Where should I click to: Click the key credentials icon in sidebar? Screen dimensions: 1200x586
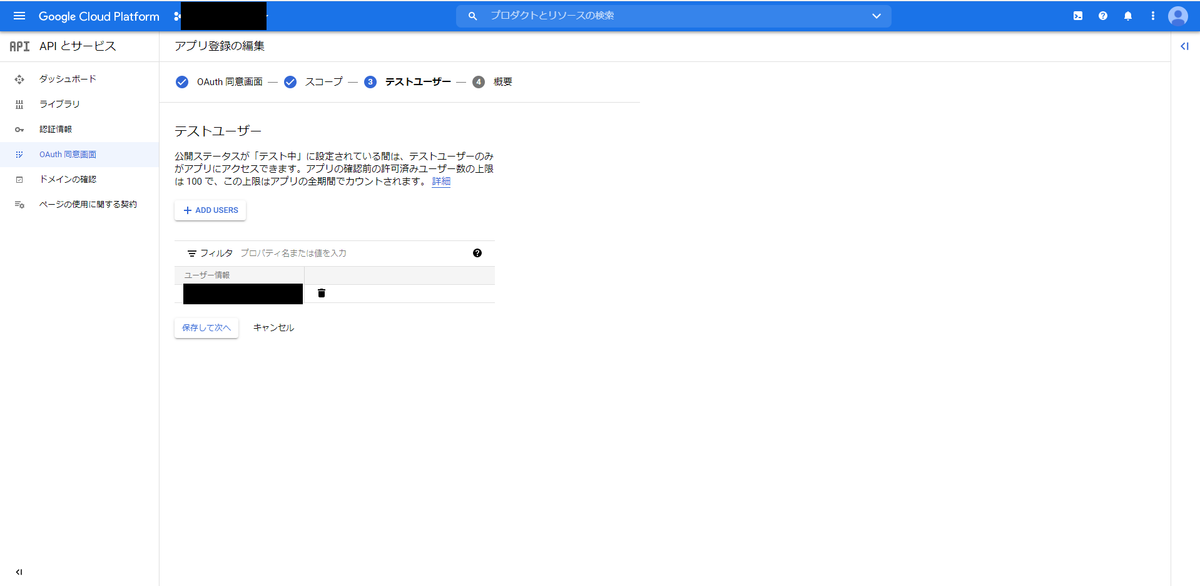tap(19, 129)
